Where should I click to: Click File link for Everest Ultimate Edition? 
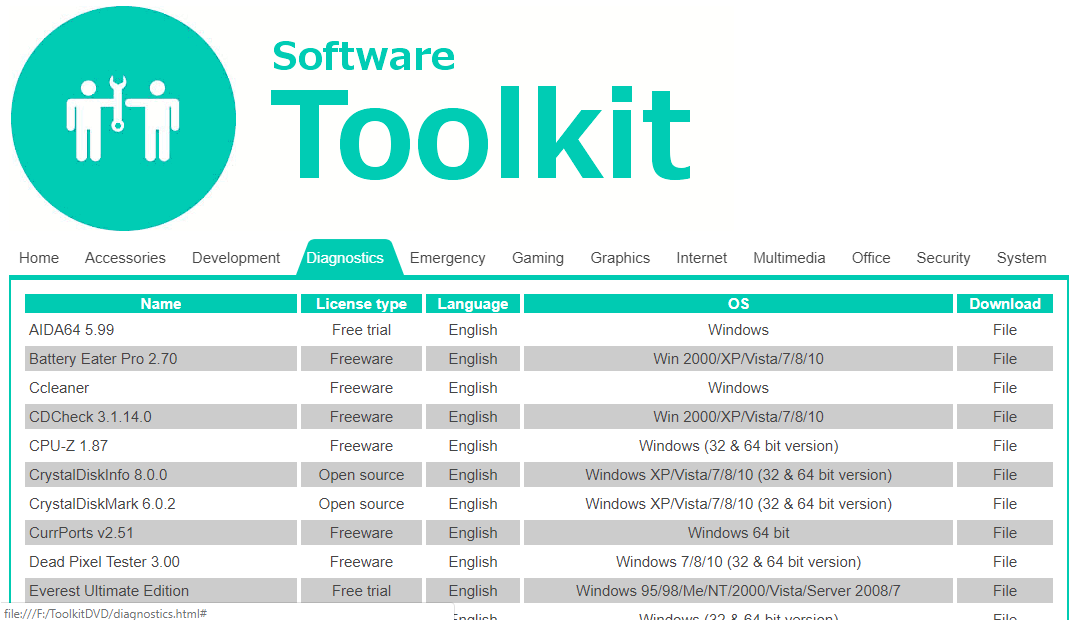click(1005, 591)
